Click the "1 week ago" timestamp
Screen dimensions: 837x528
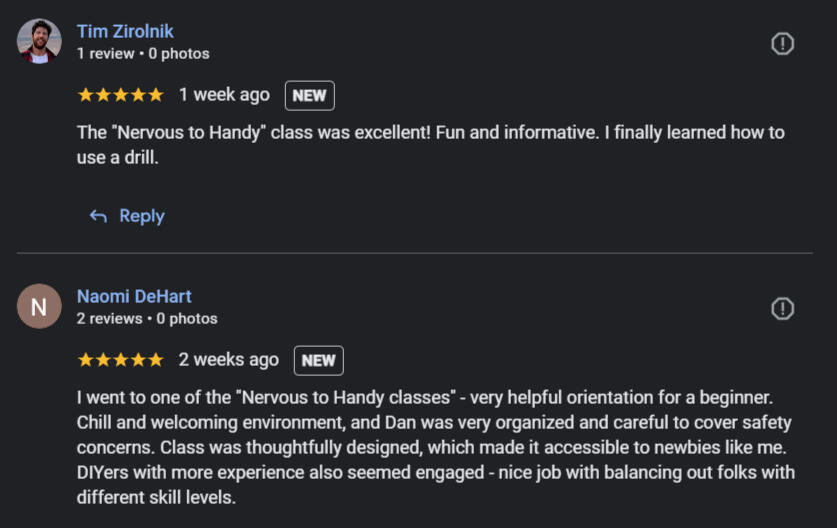click(x=224, y=95)
